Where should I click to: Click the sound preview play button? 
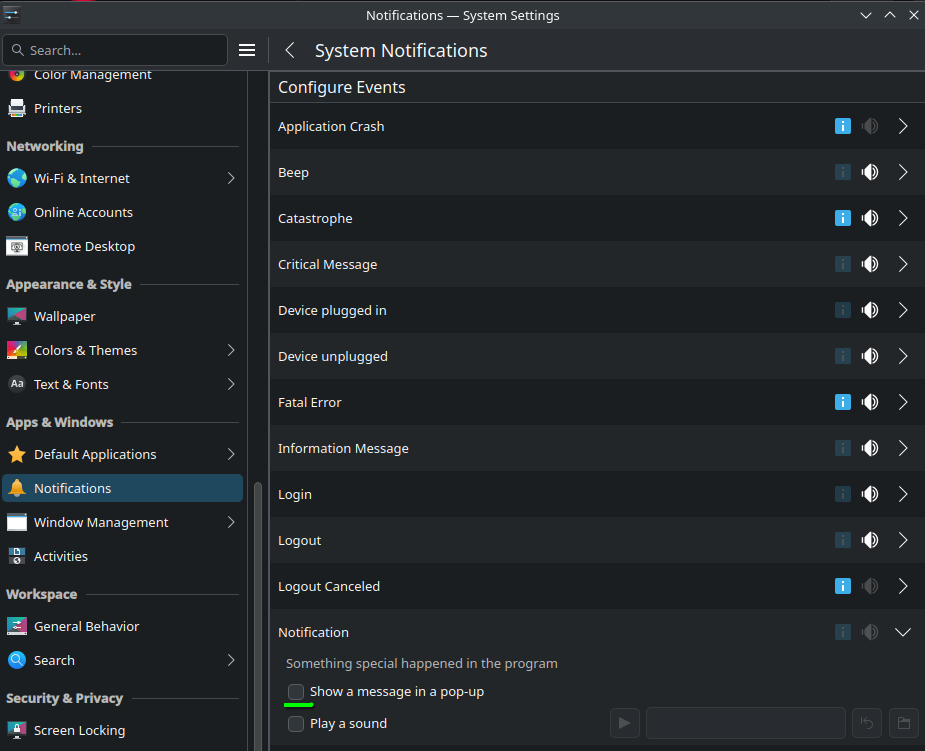(624, 723)
